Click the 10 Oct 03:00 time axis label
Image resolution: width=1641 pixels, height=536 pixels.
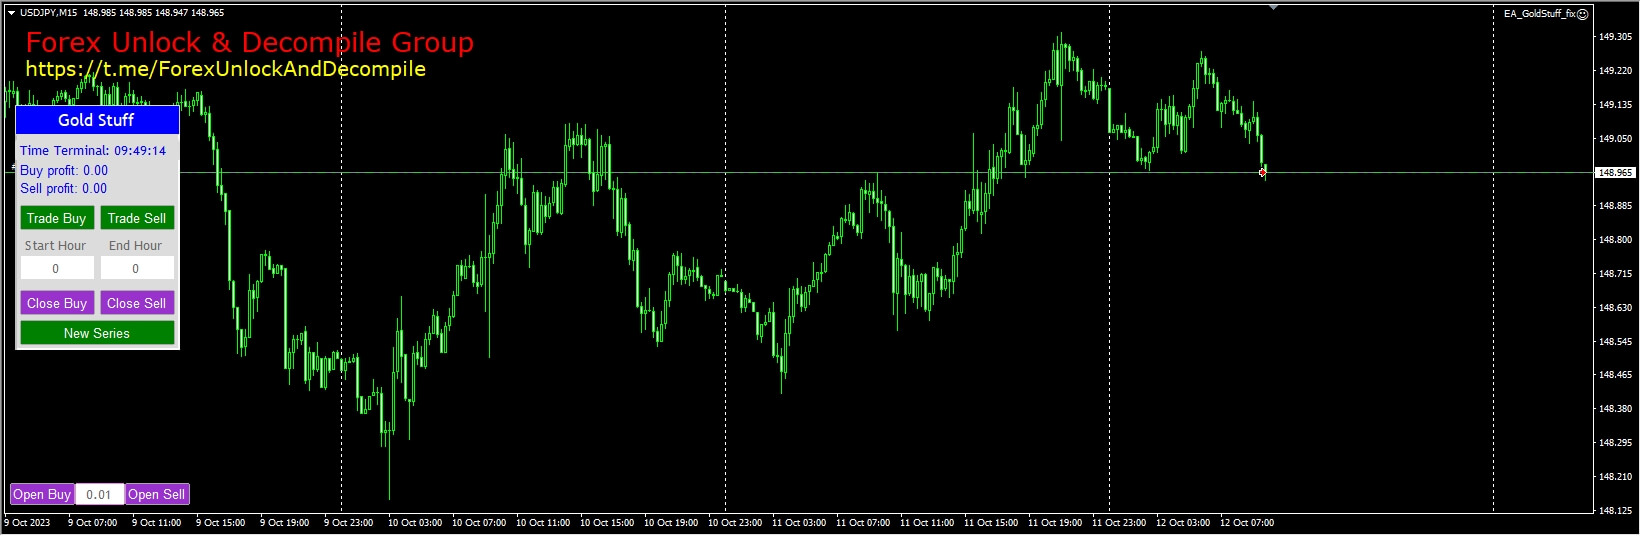415,523
